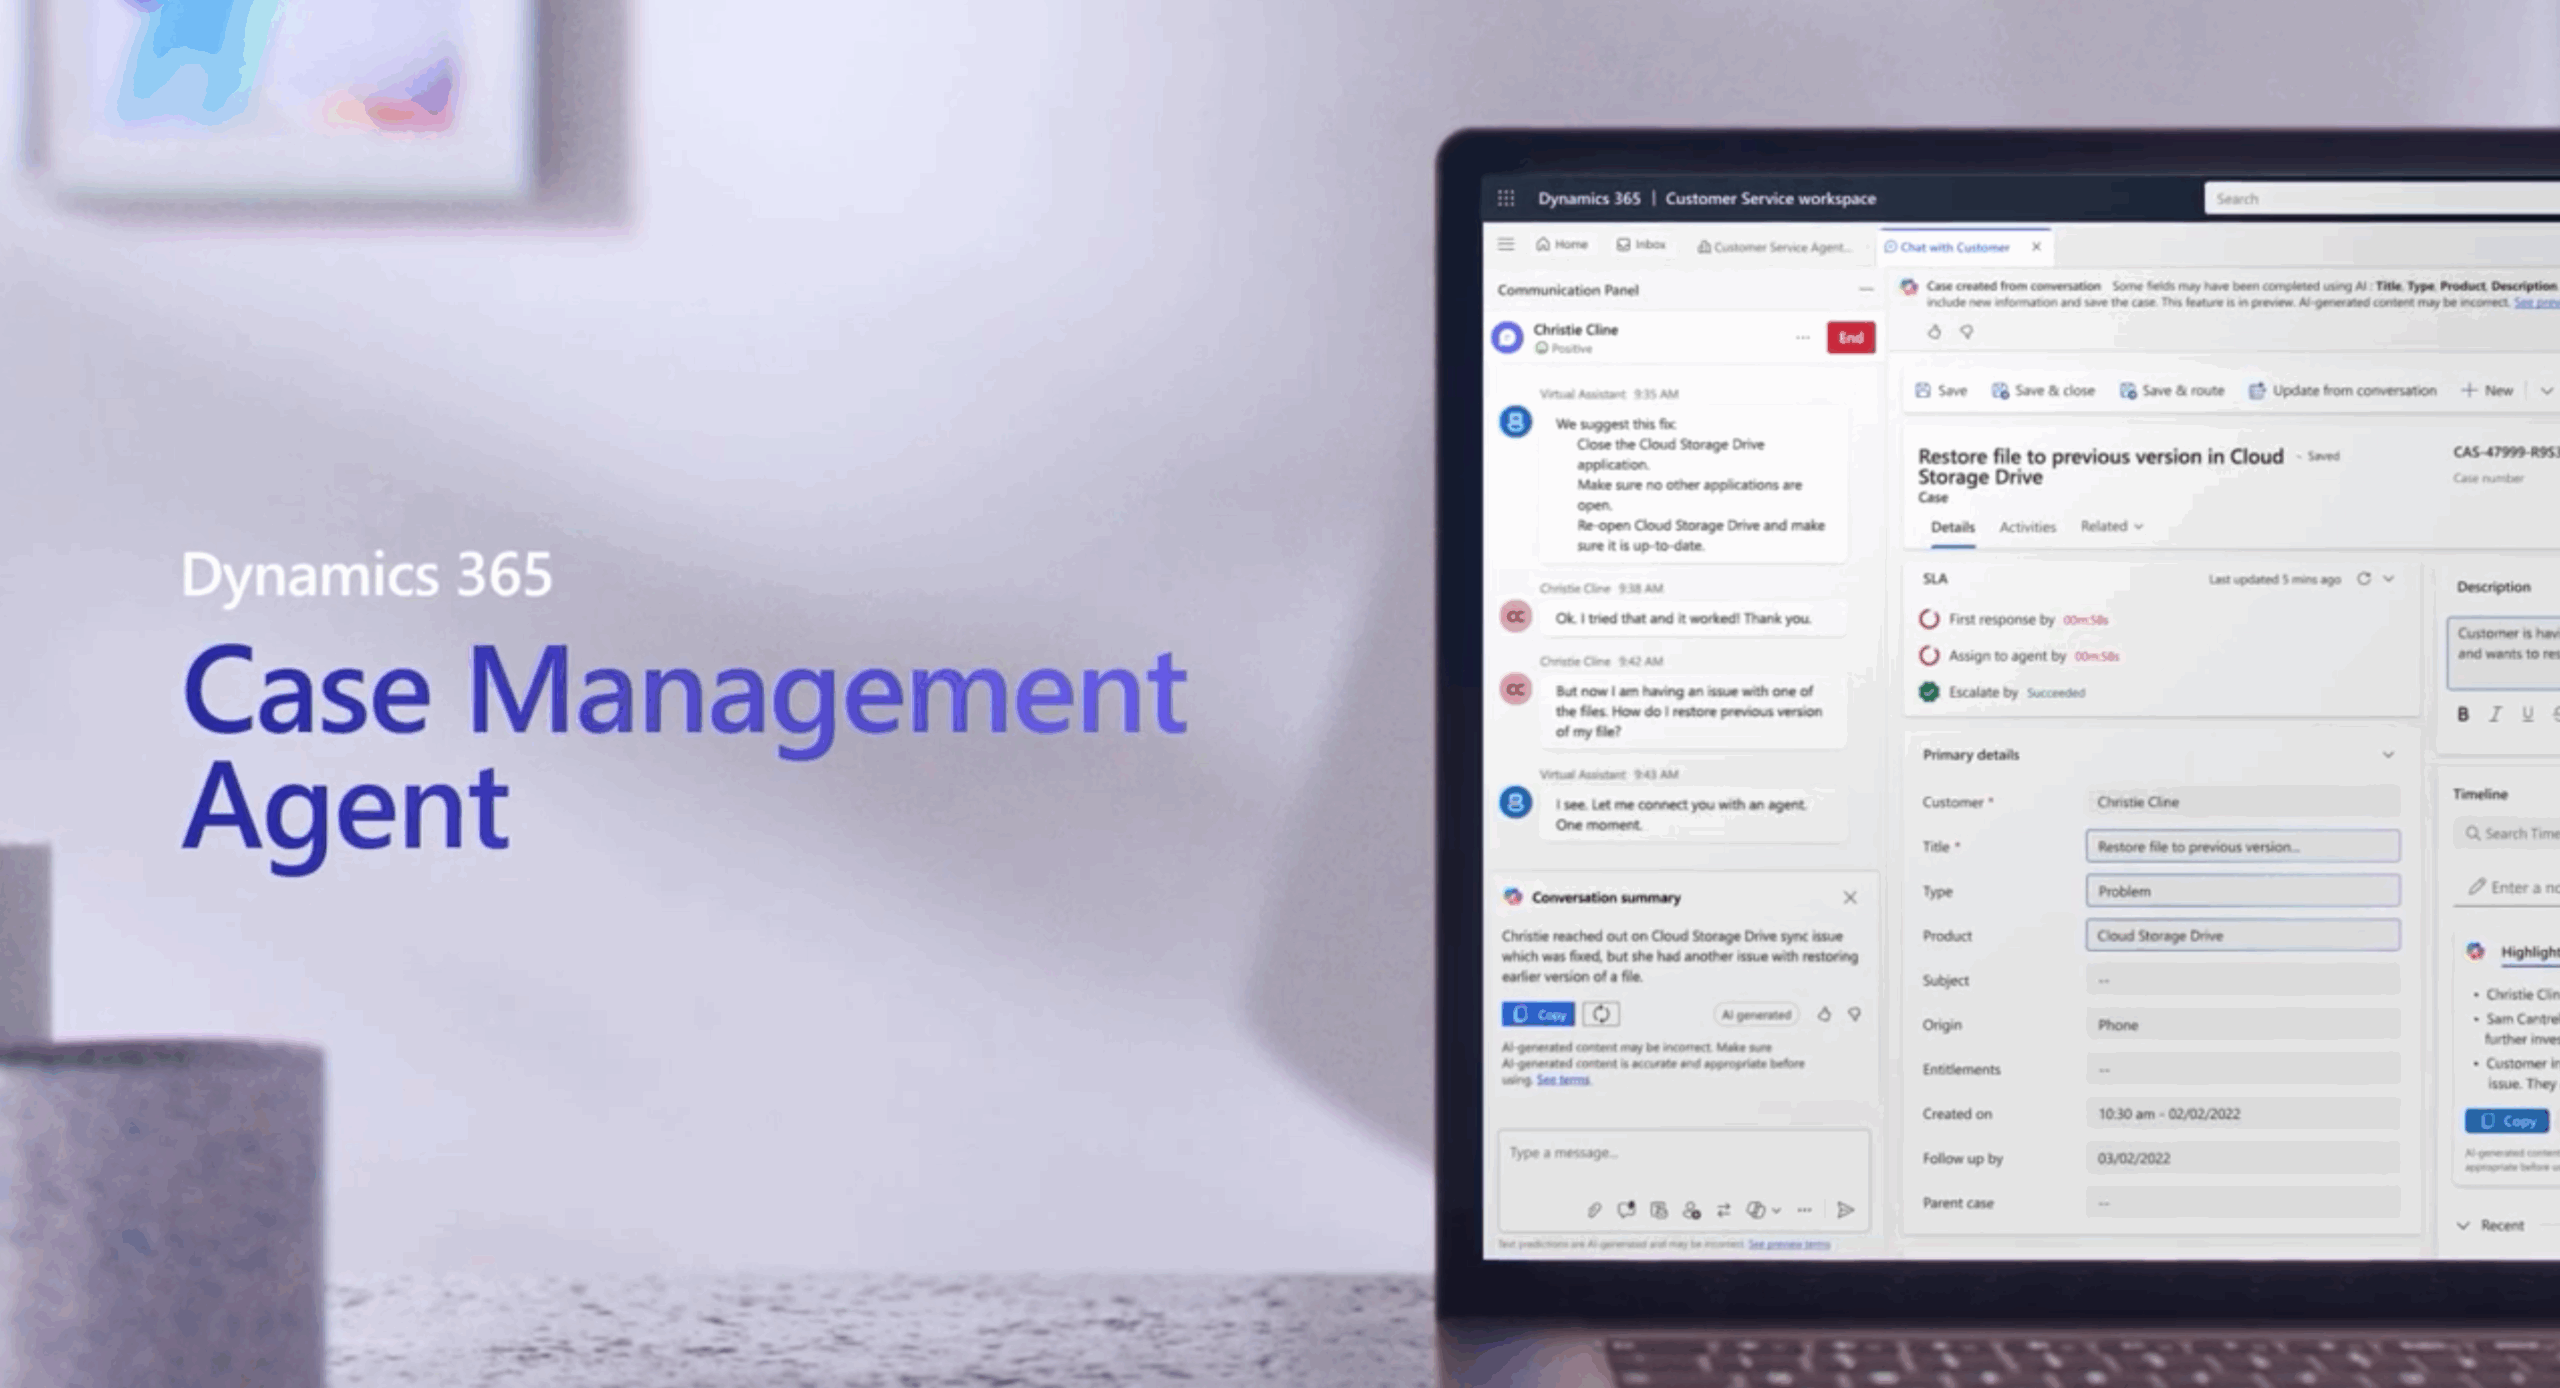
Task: Collapse the Primary details section
Action: coord(2388,755)
